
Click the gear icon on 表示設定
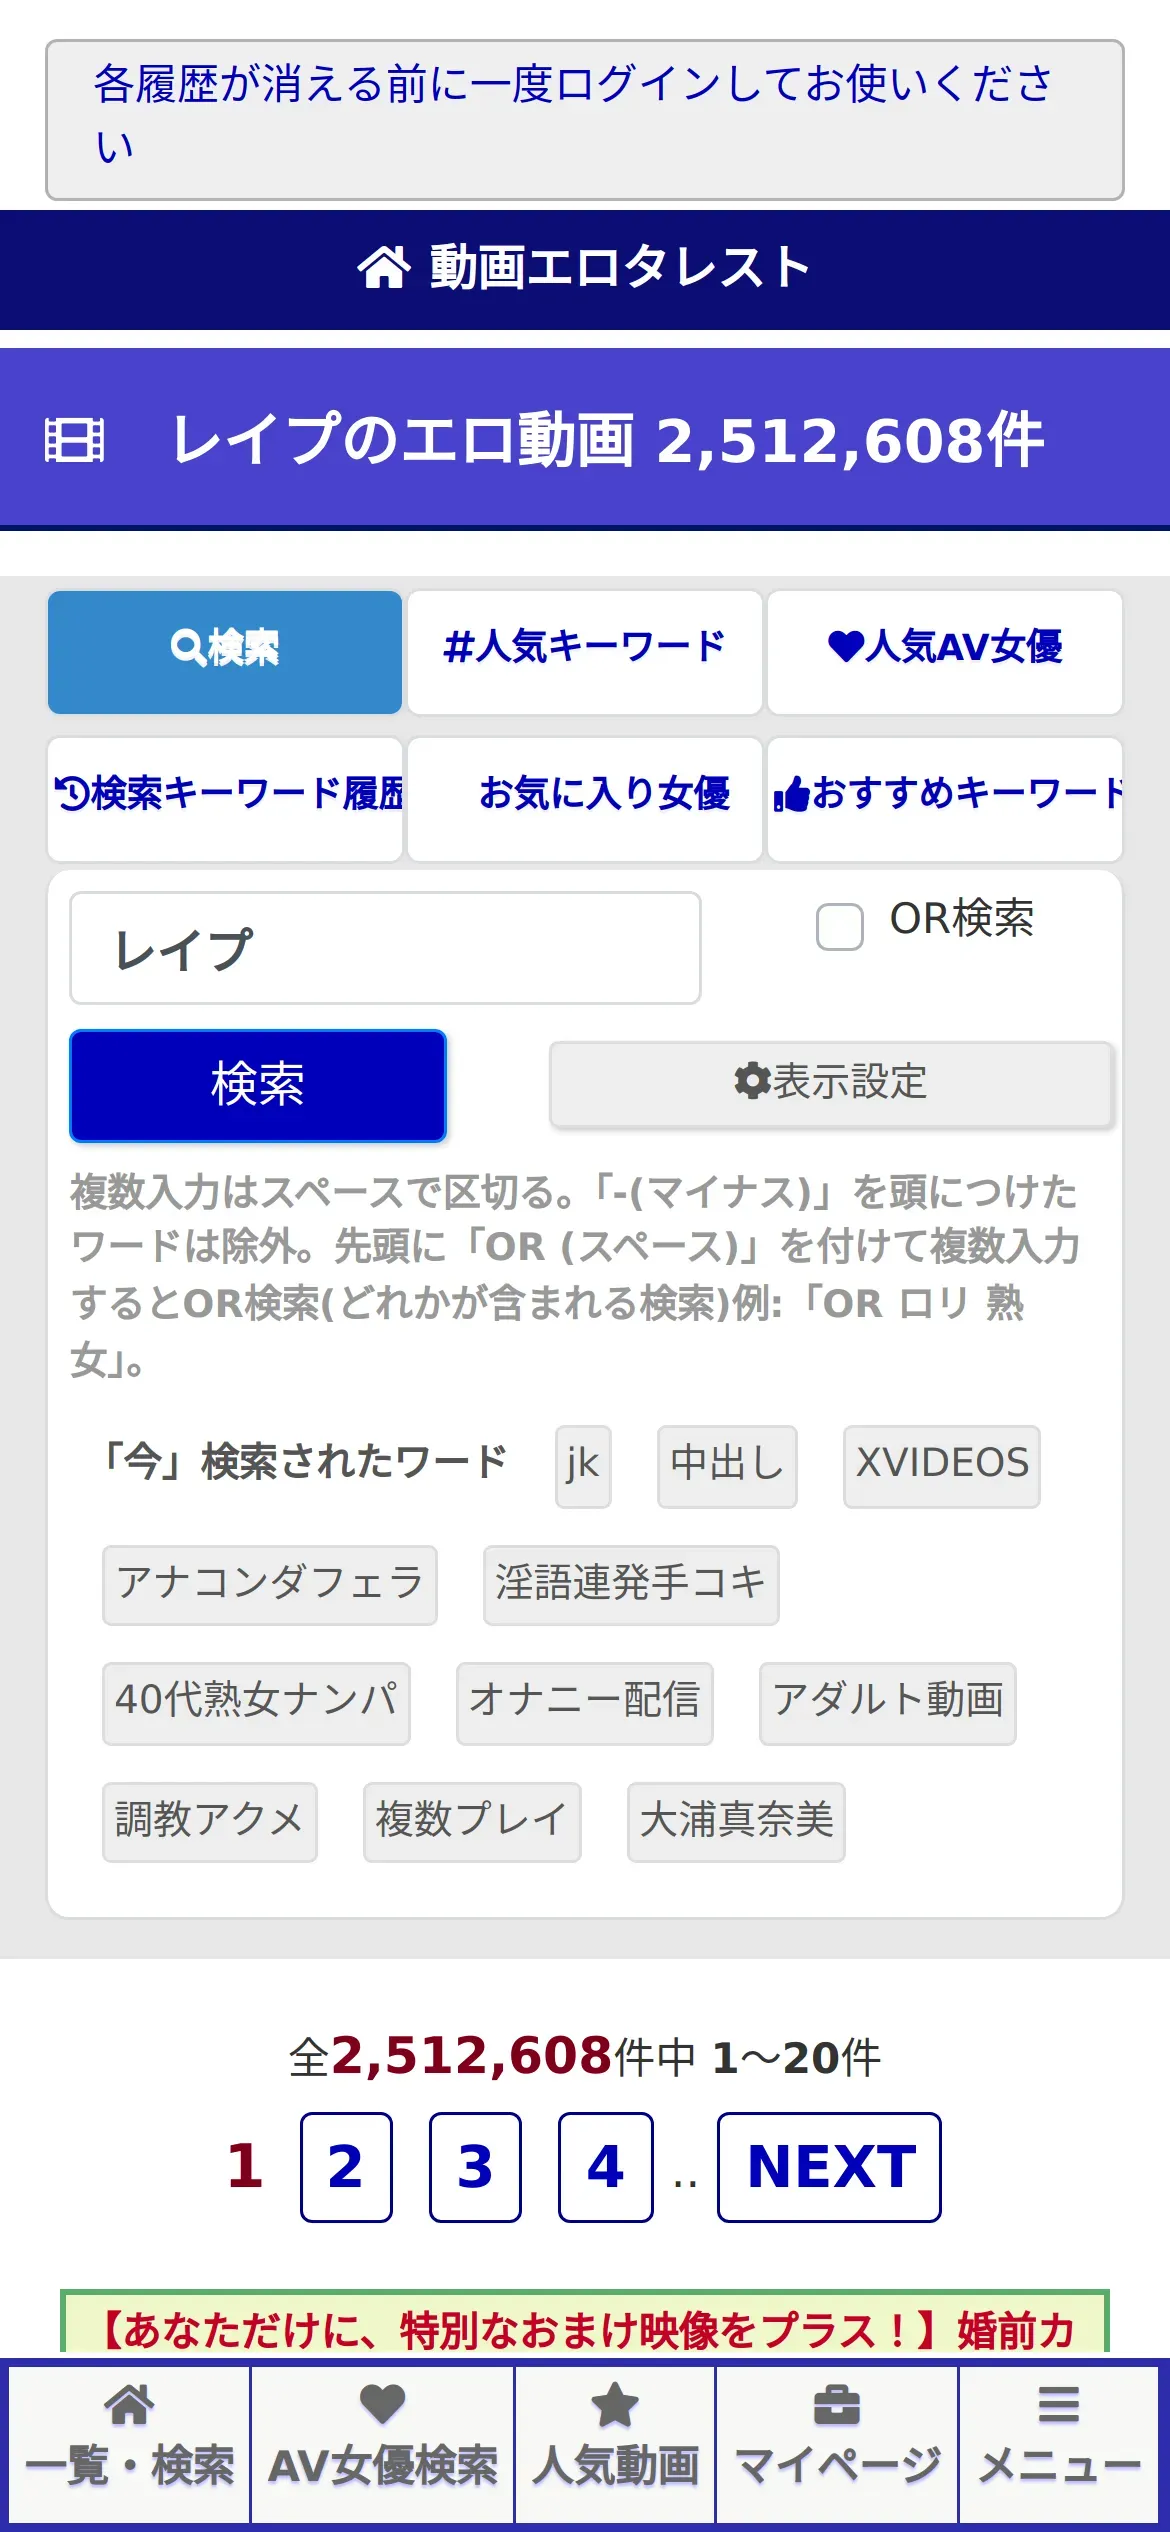pyautogui.click(x=752, y=1081)
